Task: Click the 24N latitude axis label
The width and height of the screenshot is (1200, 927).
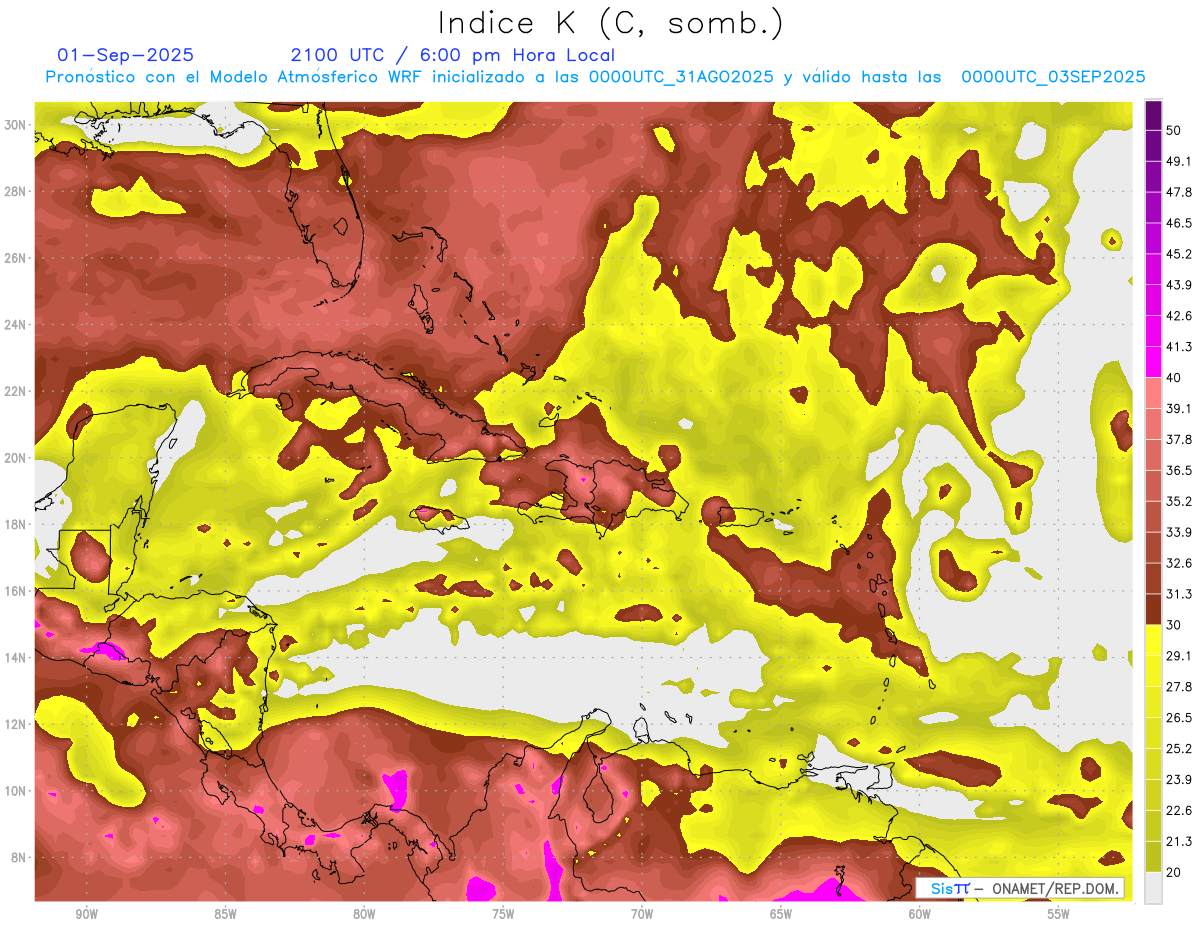Action: (16, 325)
